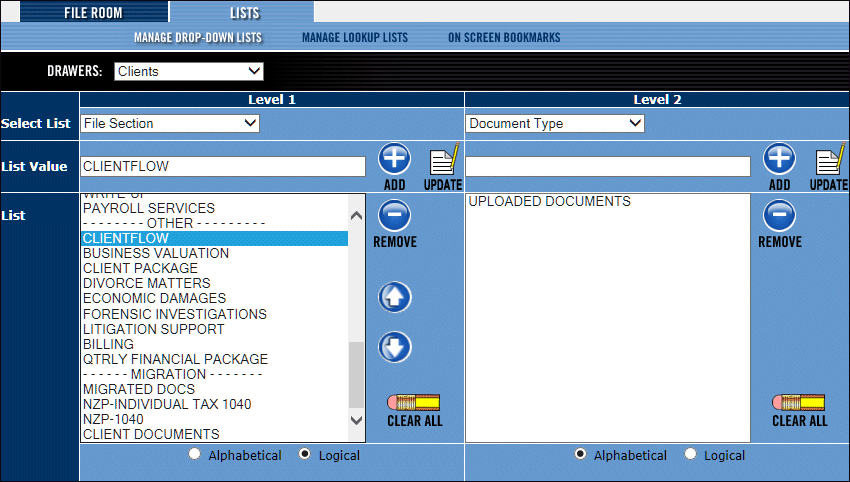Screen dimensions: 850x482
Task: Click the Level 1 Update notepad icon
Action: [x=442, y=162]
